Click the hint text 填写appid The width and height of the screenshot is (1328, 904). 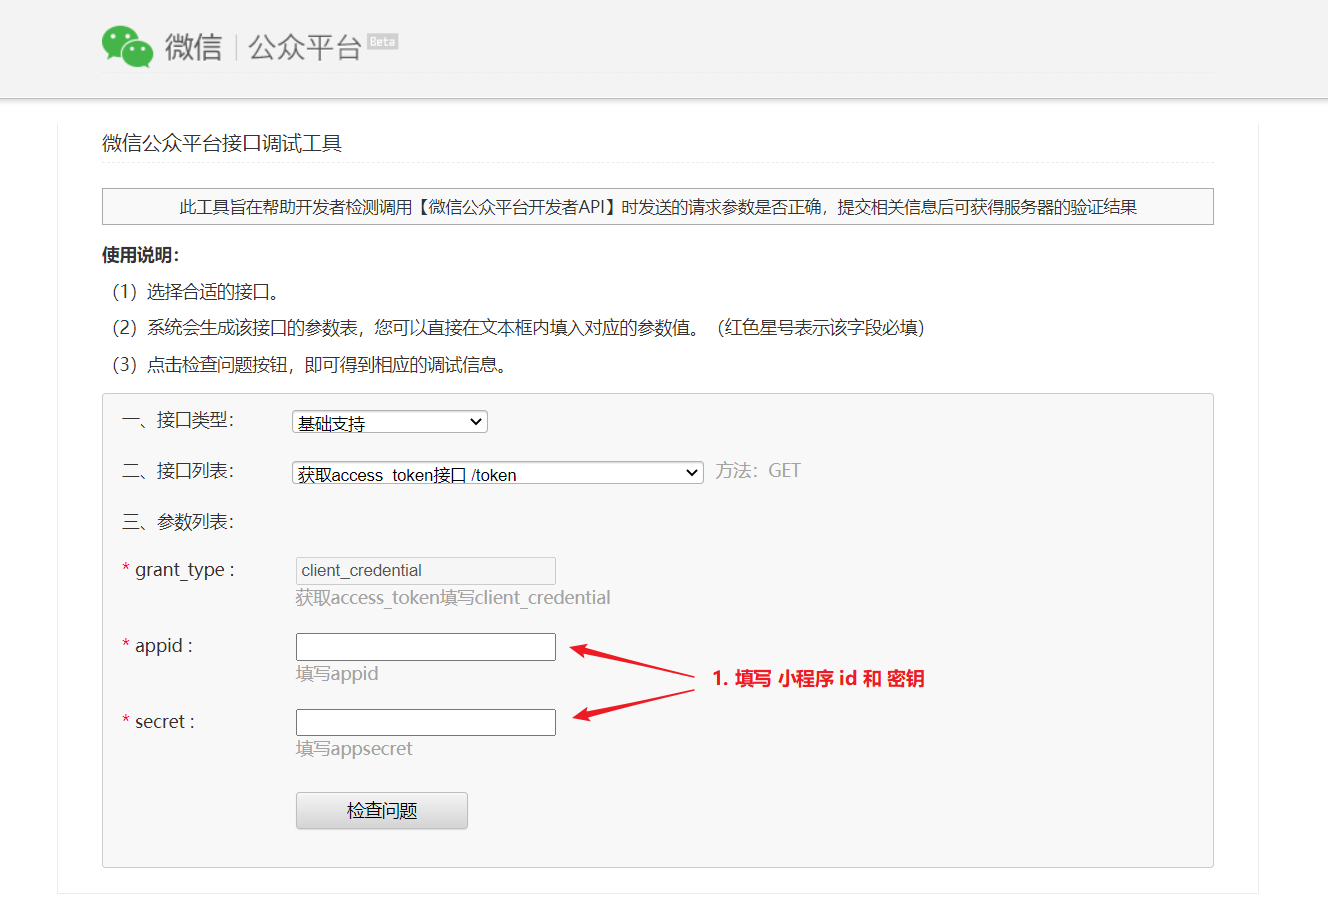pos(337,674)
